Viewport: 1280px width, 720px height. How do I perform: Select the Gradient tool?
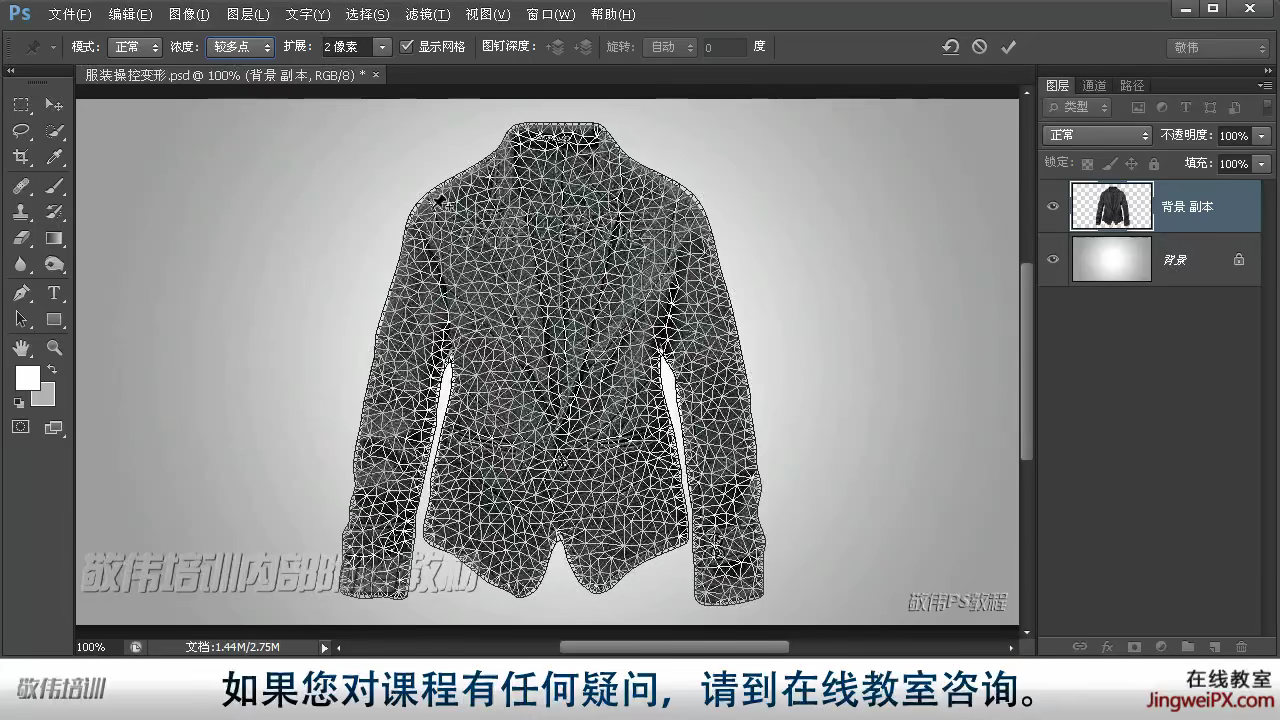[54, 238]
